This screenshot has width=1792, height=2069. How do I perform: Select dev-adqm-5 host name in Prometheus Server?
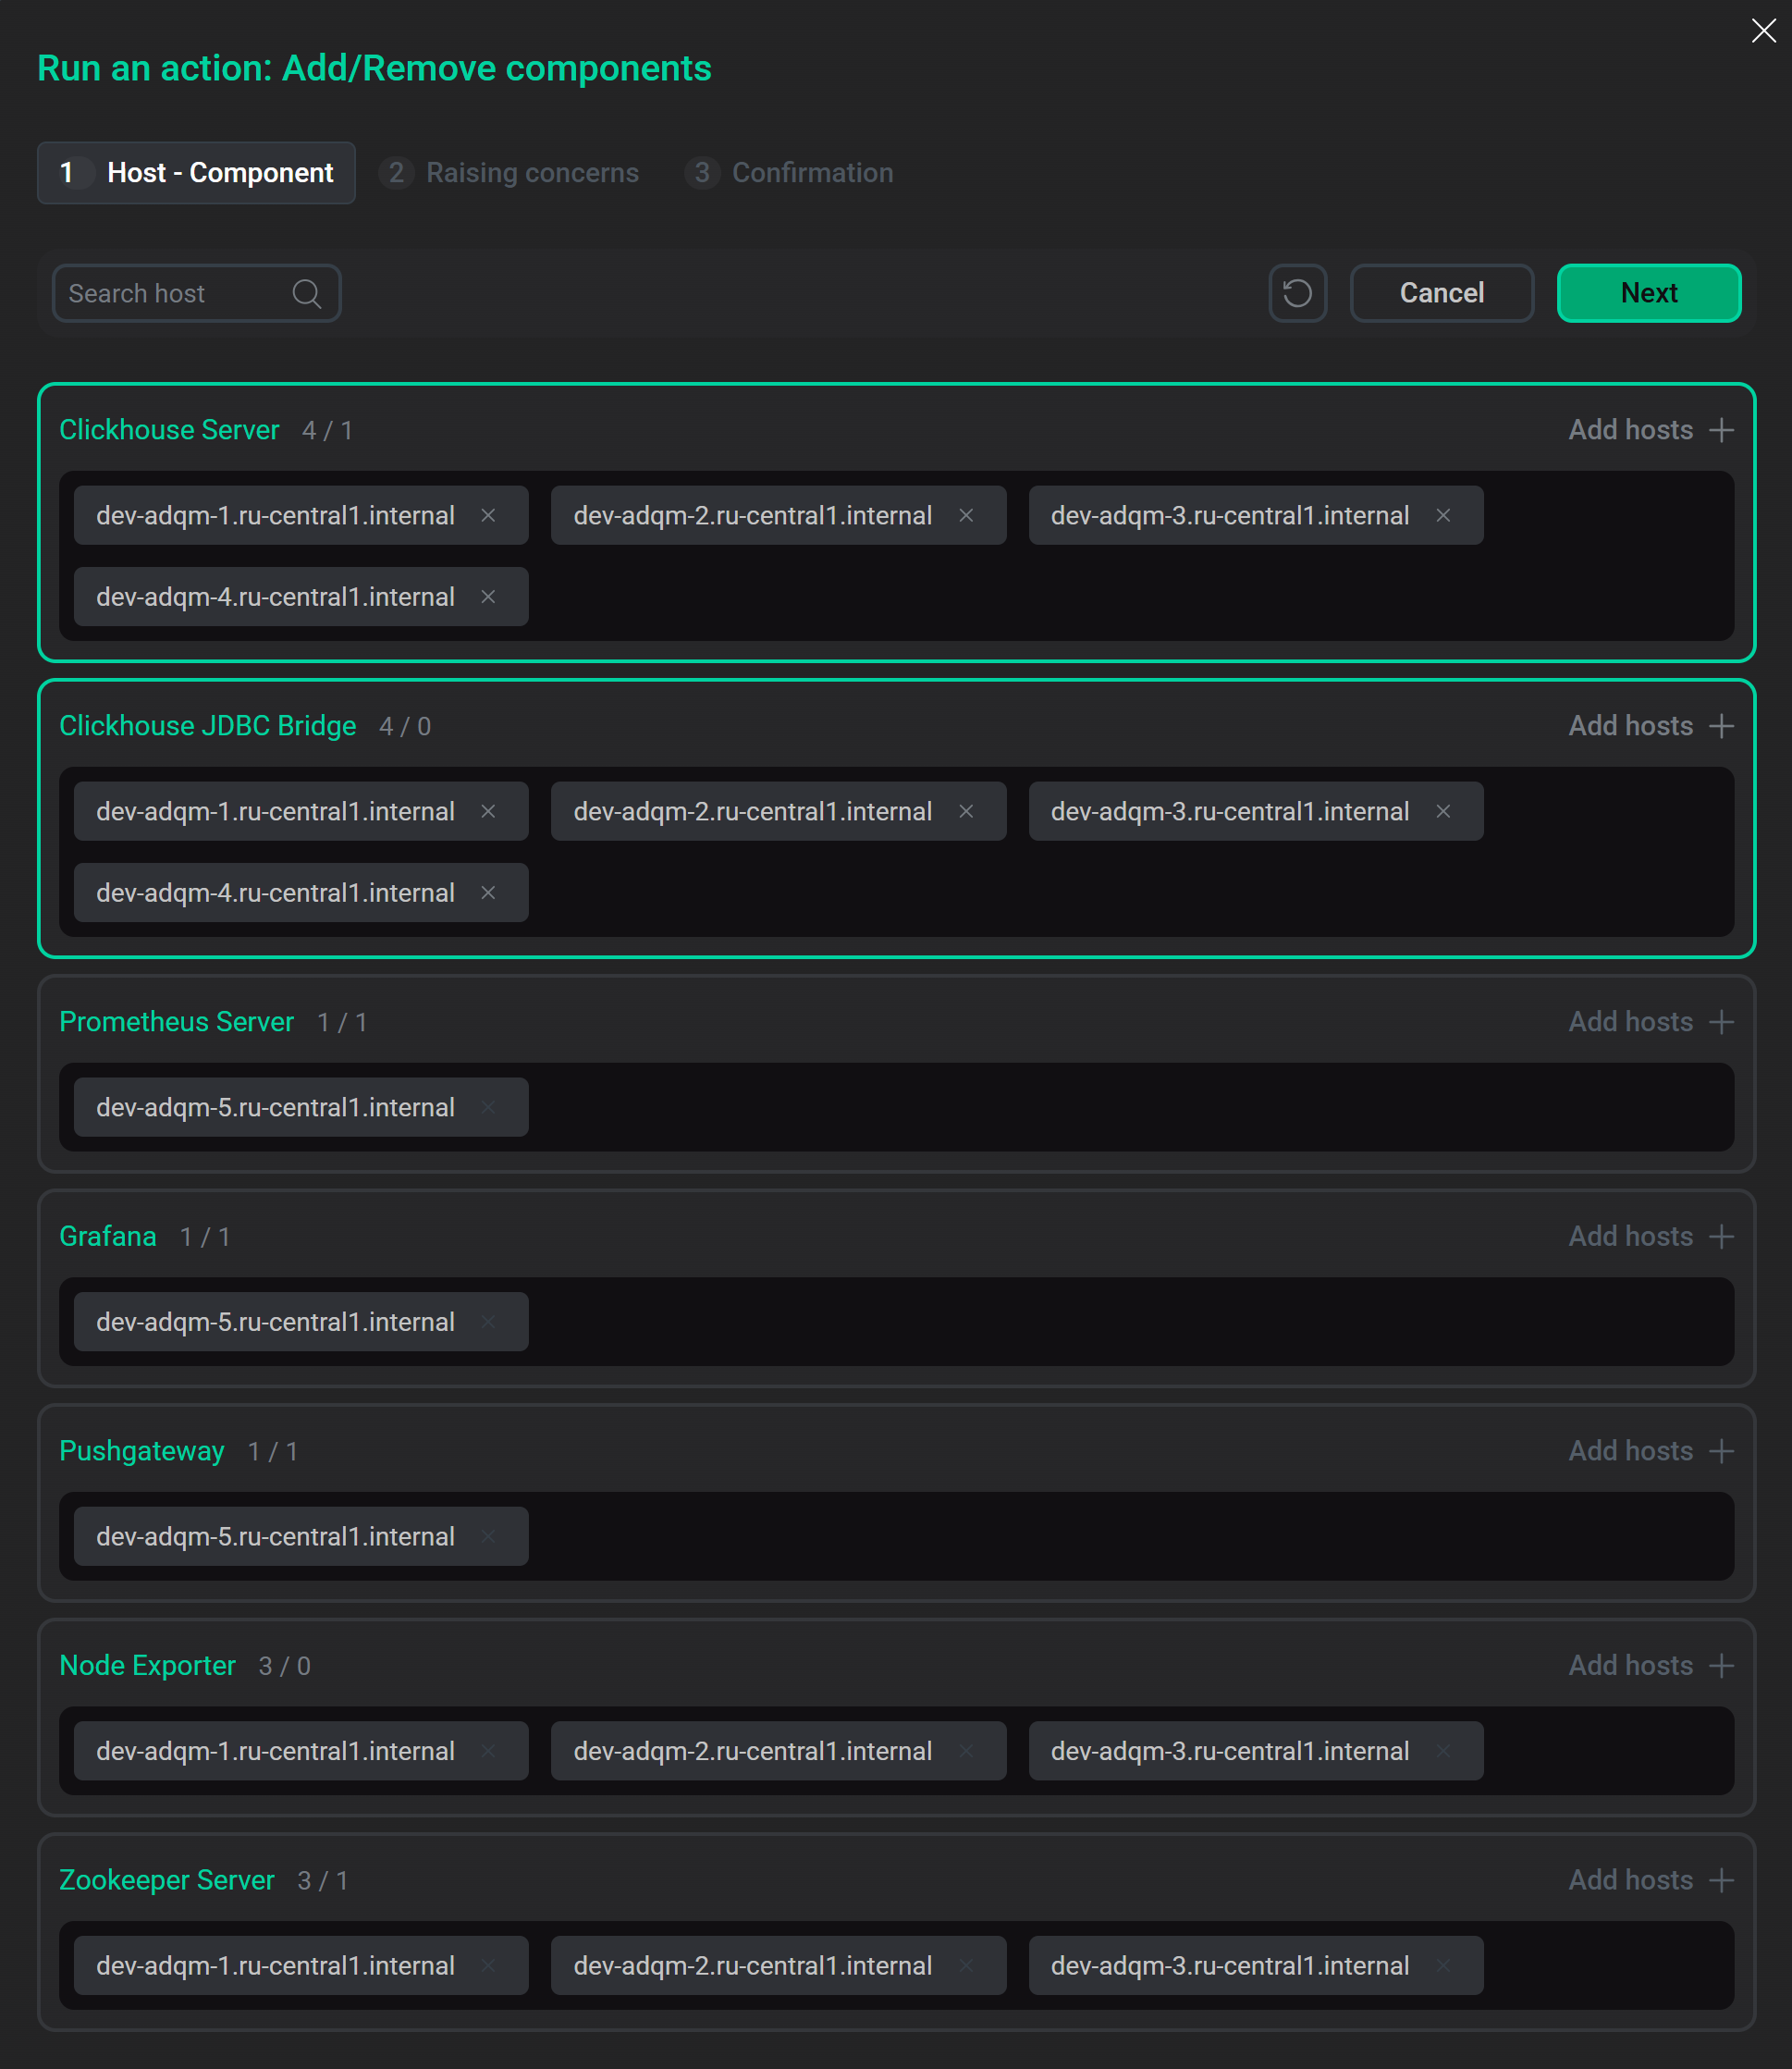[275, 1108]
